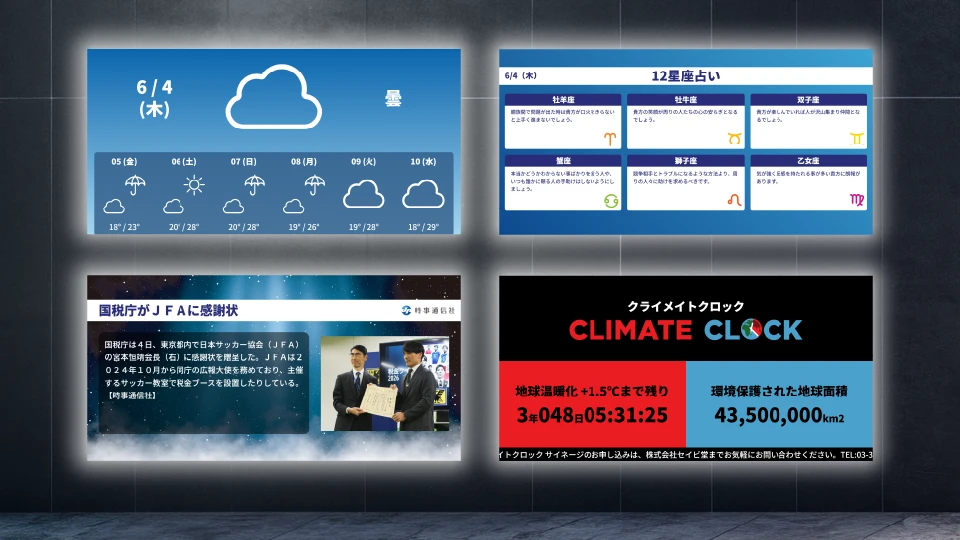This screenshot has height=540, width=960.
Task: Click the large cloud icon in today's weather
Action: click(x=274, y=97)
